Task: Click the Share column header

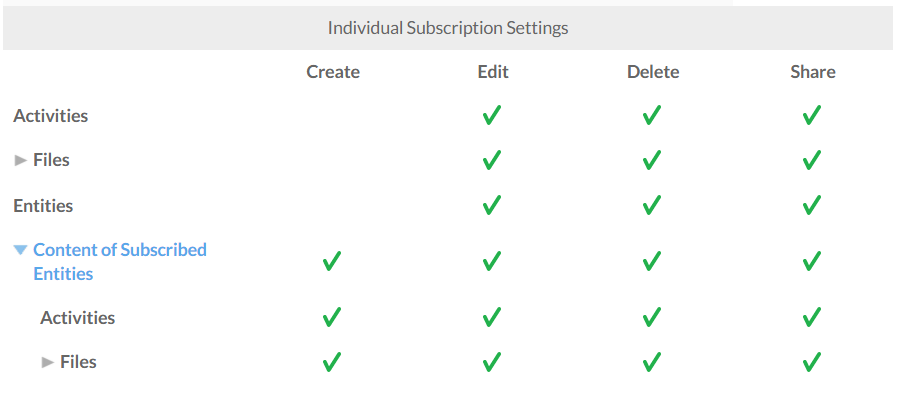Action: click(811, 72)
